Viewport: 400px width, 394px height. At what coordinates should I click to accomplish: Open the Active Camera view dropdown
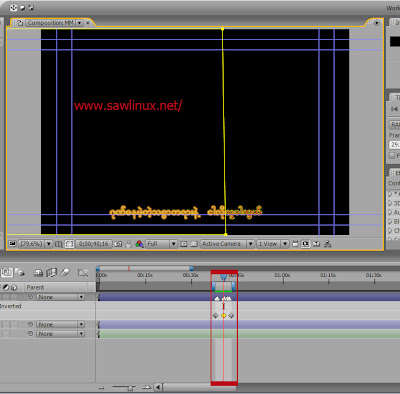pyautogui.click(x=227, y=244)
